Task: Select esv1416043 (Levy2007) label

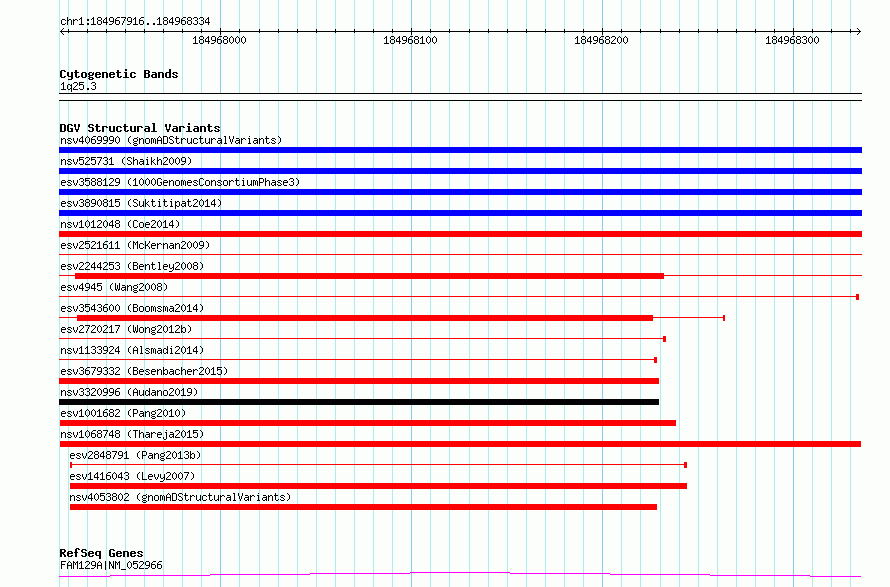Action: [x=132, y=476]
